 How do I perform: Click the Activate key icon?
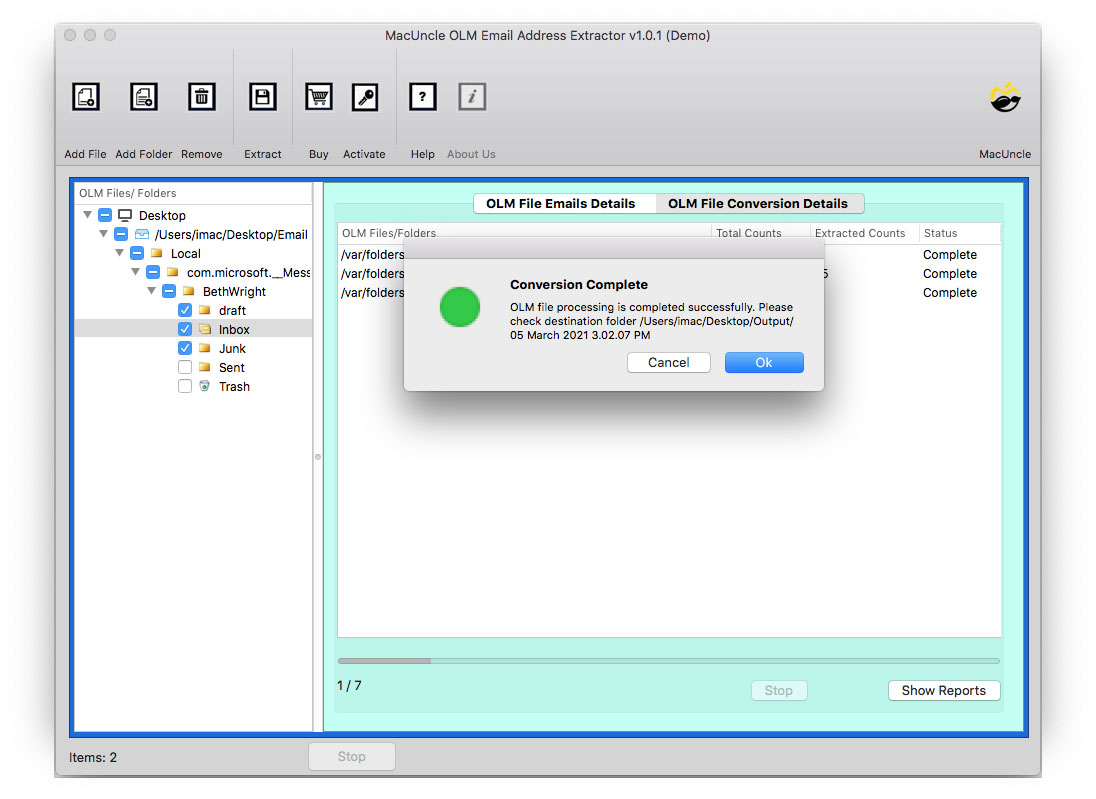pyautogui.click(x=365, y=96)
